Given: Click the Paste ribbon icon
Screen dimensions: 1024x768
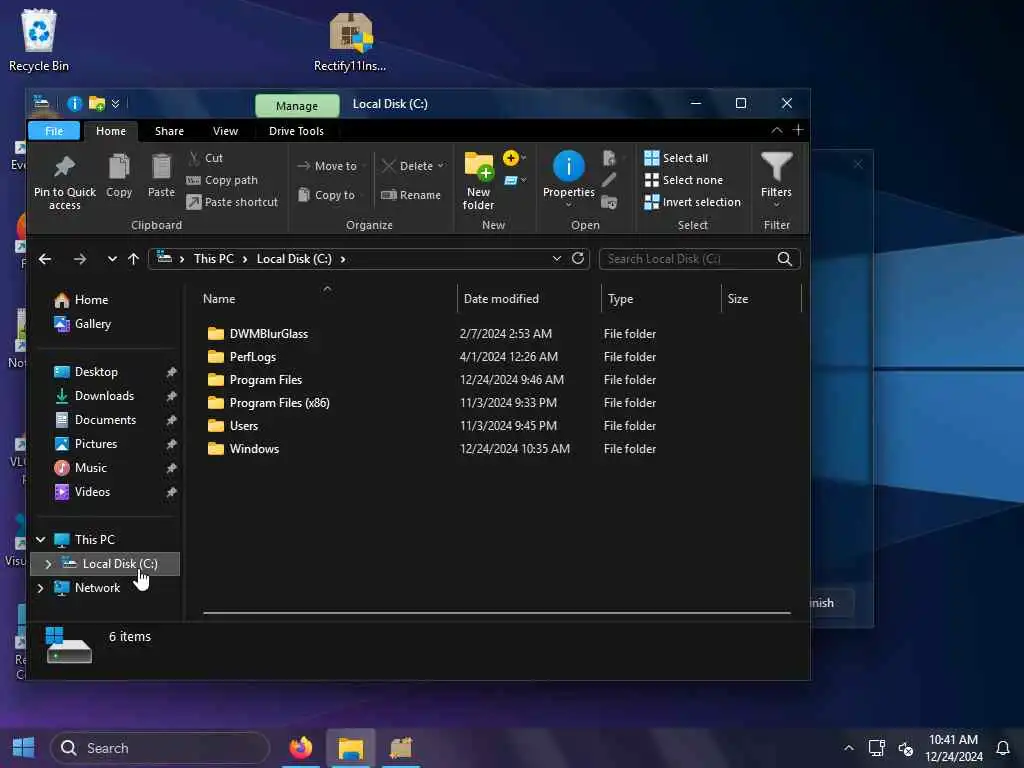Looking at the screenshot, I should [161, 167].
